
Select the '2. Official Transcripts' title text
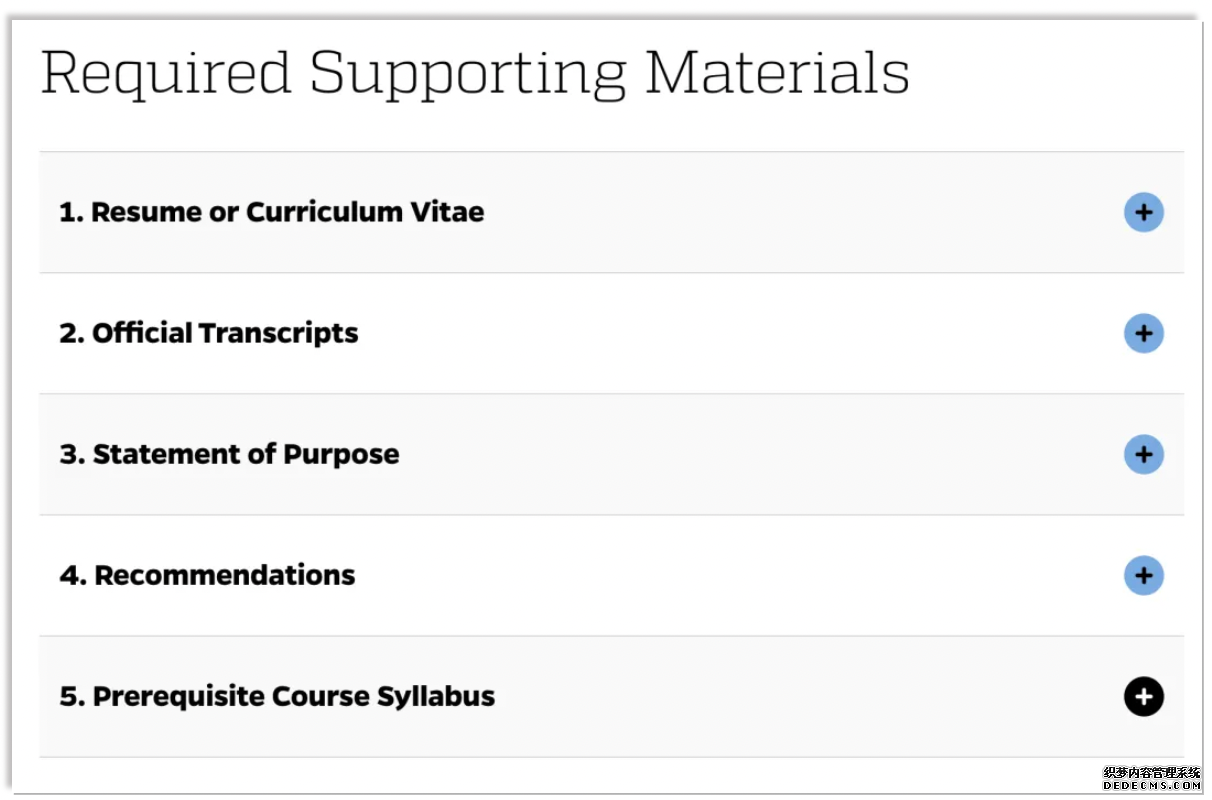(x=208, y=333)
